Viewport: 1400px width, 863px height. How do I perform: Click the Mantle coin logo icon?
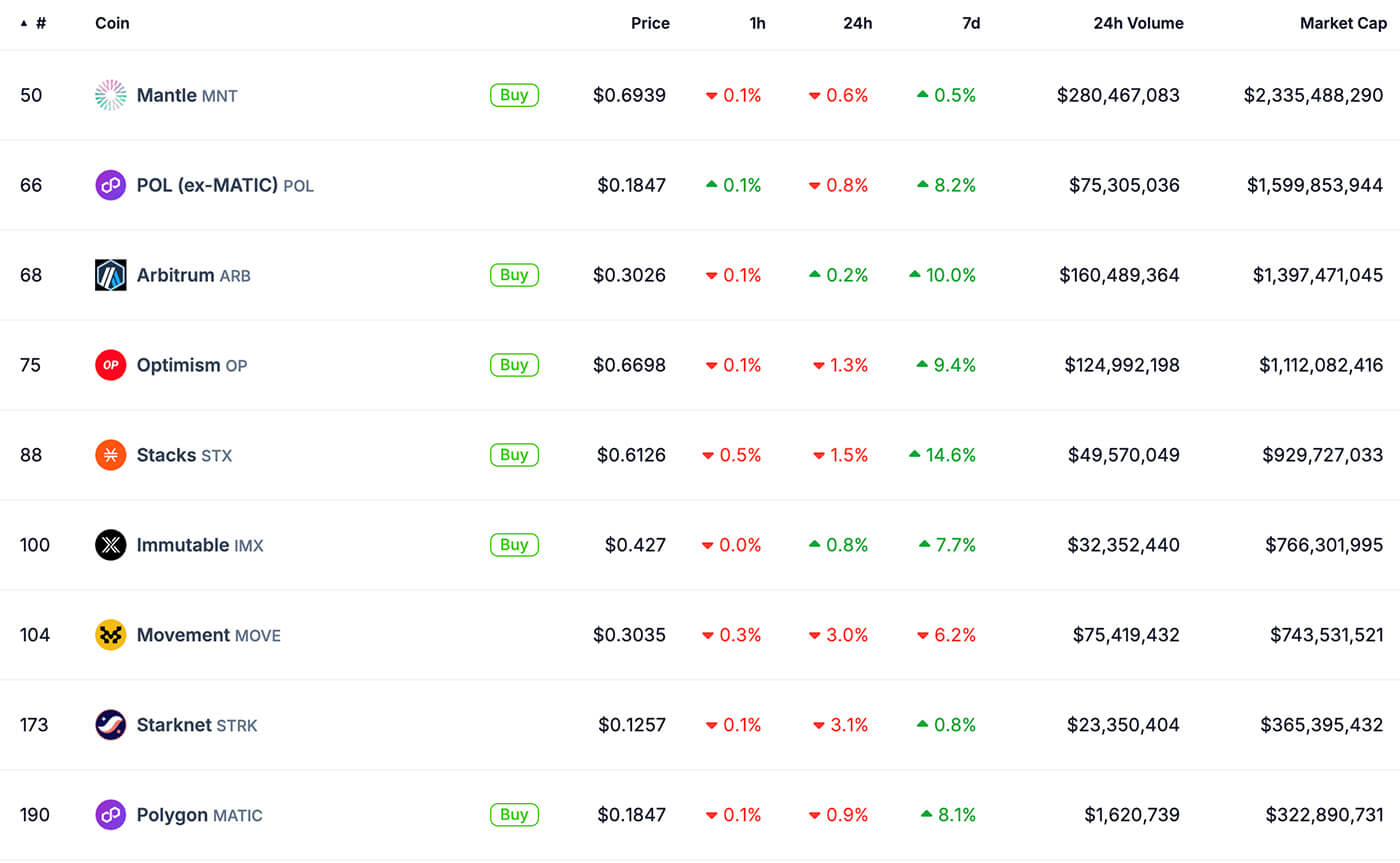coord(110,95)
